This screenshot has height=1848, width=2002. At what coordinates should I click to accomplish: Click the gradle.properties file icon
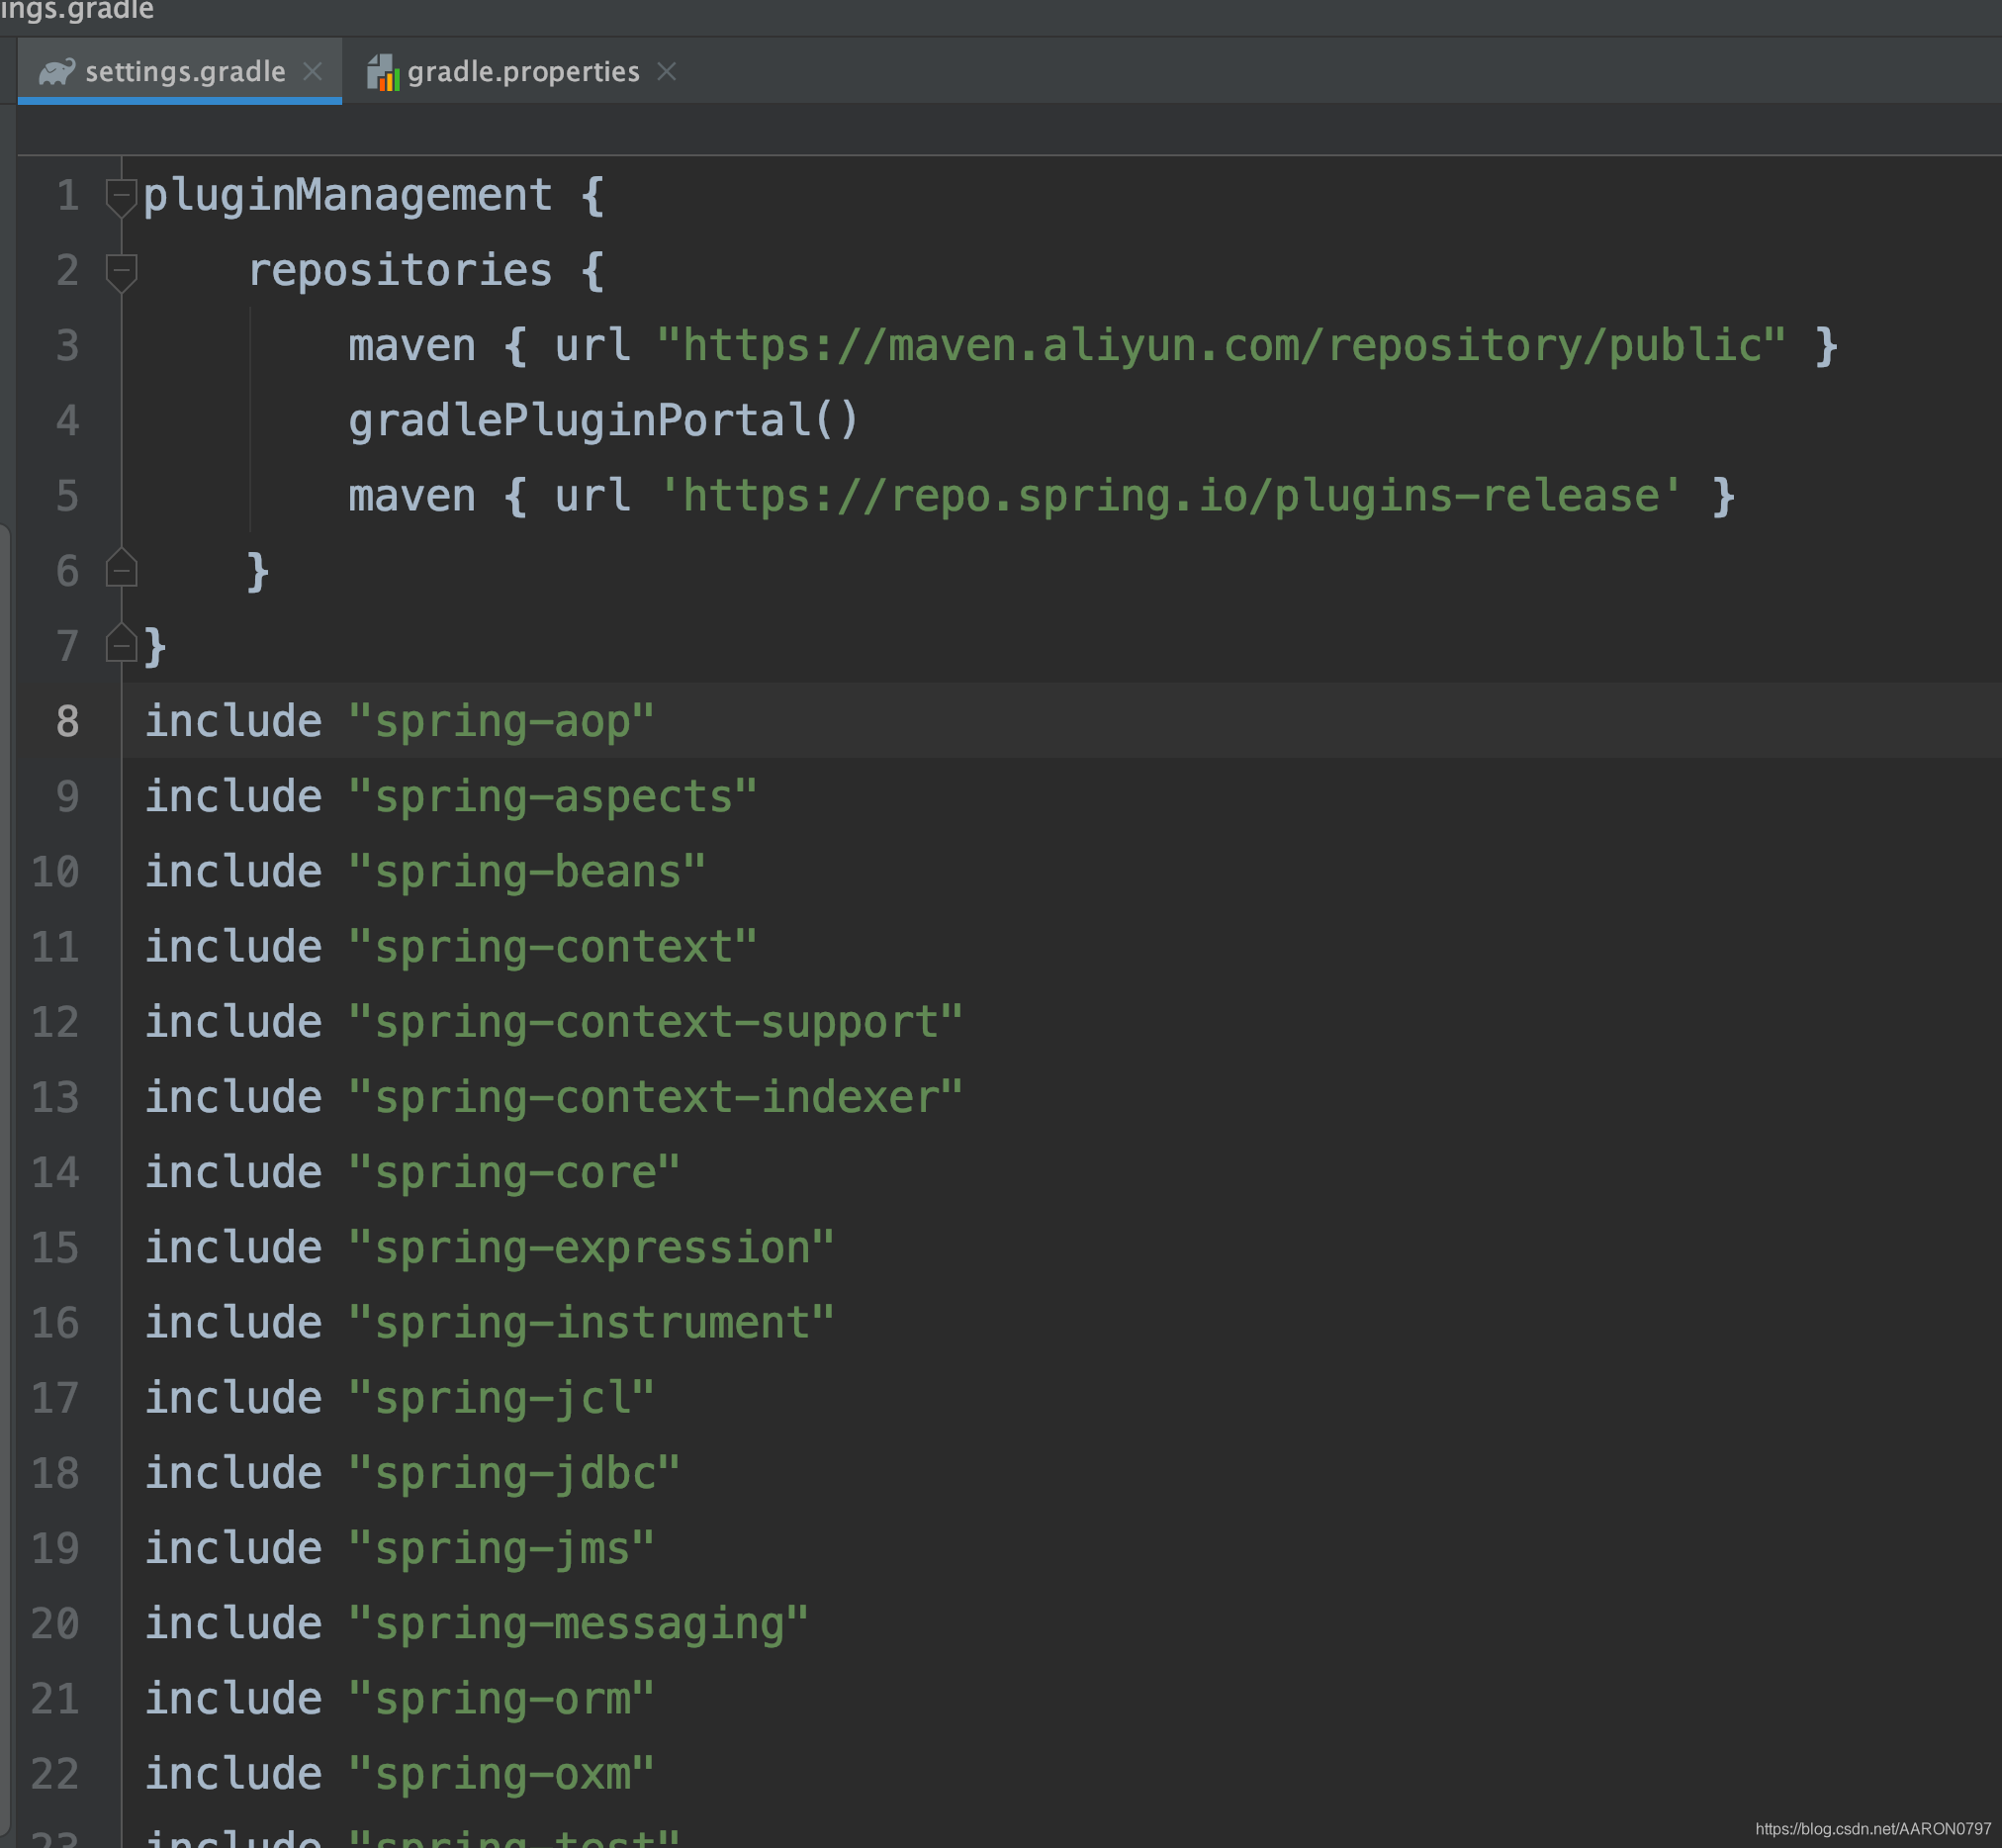point(382,72)
